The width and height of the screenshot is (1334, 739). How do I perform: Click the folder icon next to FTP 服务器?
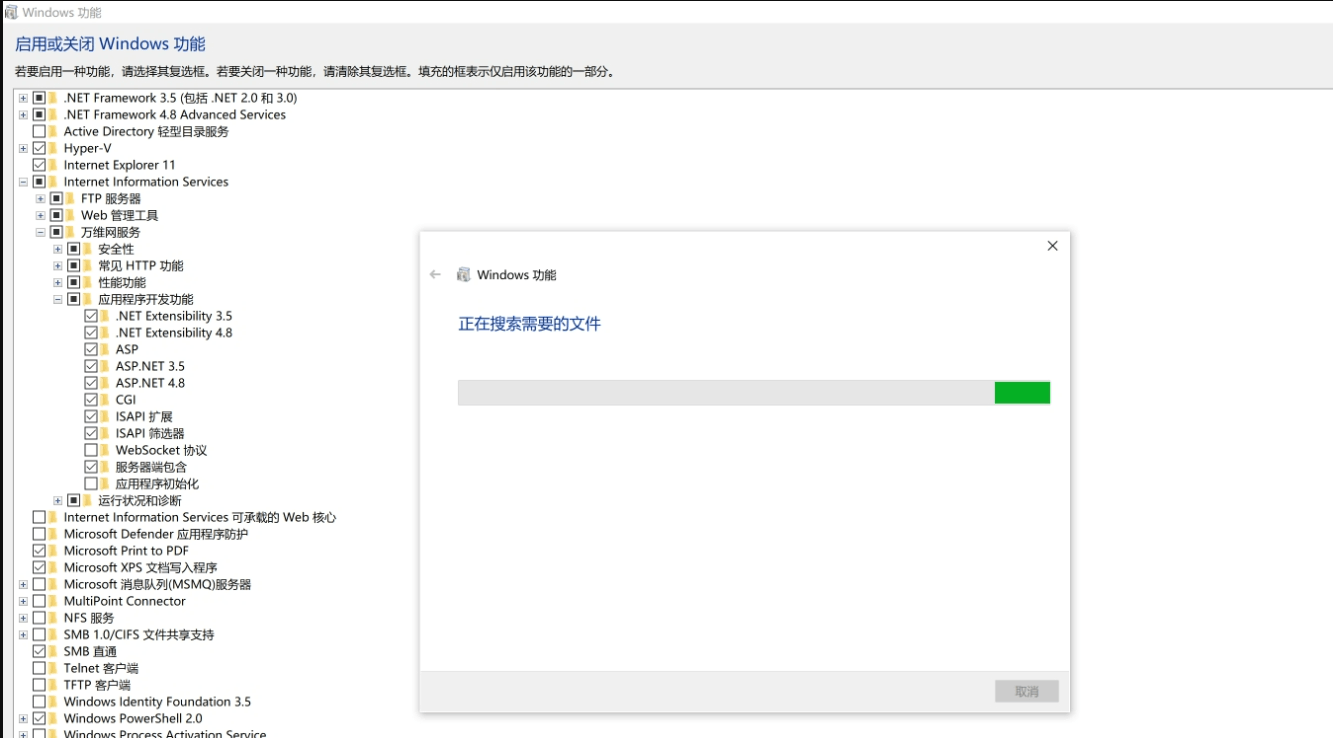tap(72, 198)
